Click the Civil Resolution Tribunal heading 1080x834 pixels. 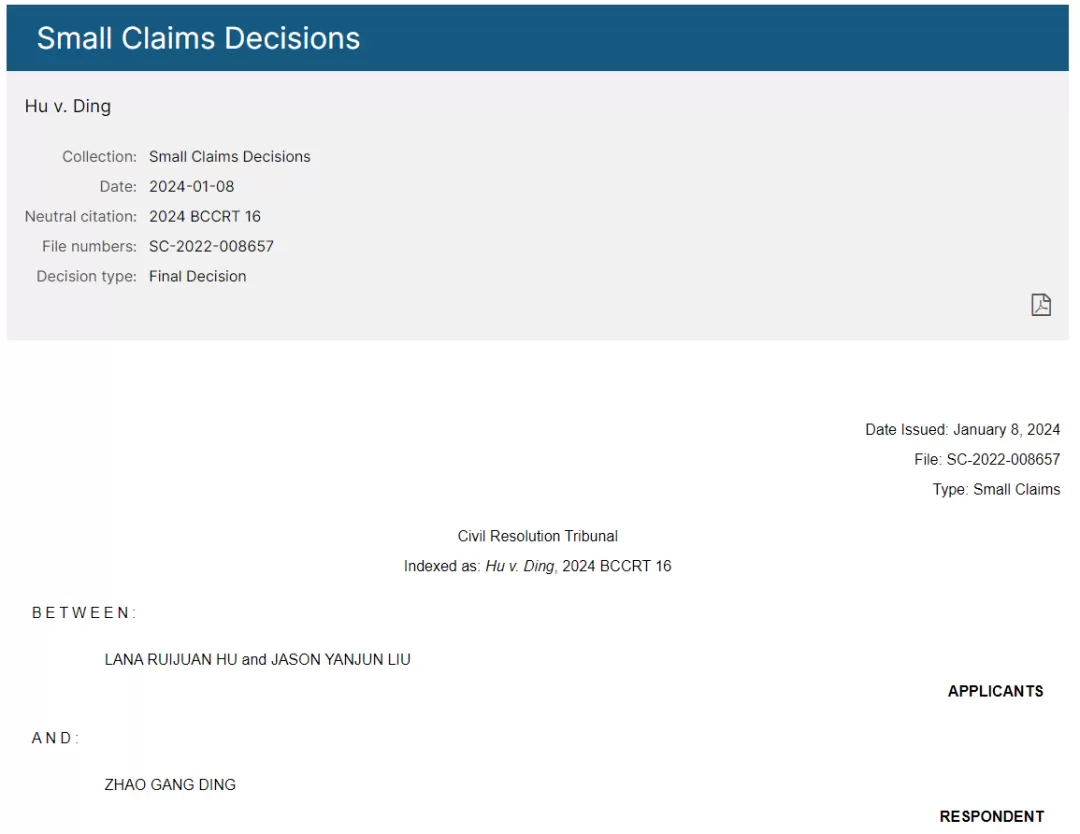(x=537, y=536)
